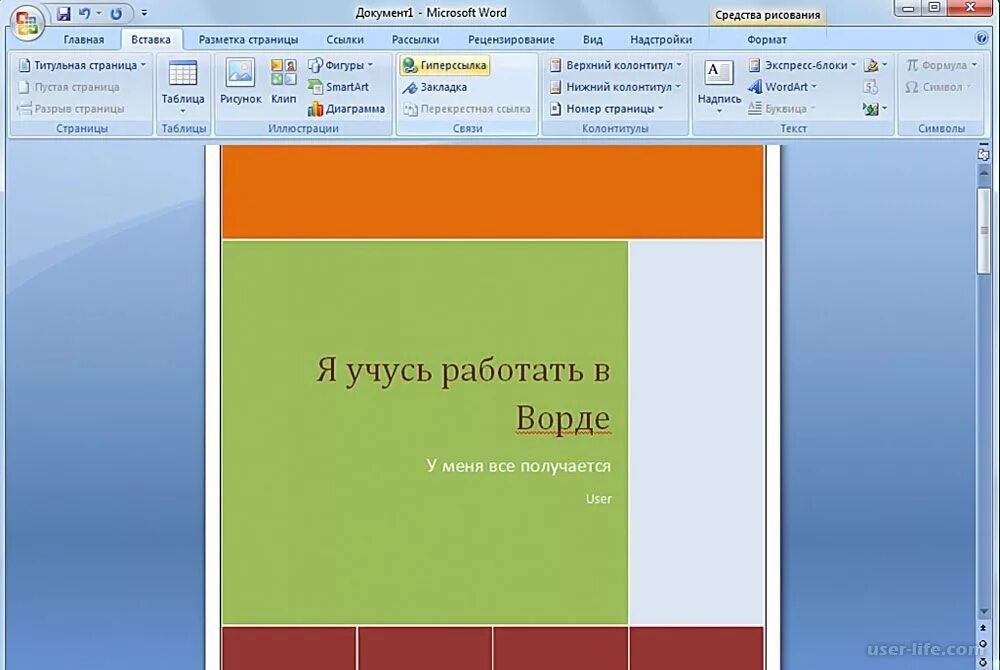Click the vertical scrollbar thumb
Screen dimensions: 1000x670
pos(984,229)
